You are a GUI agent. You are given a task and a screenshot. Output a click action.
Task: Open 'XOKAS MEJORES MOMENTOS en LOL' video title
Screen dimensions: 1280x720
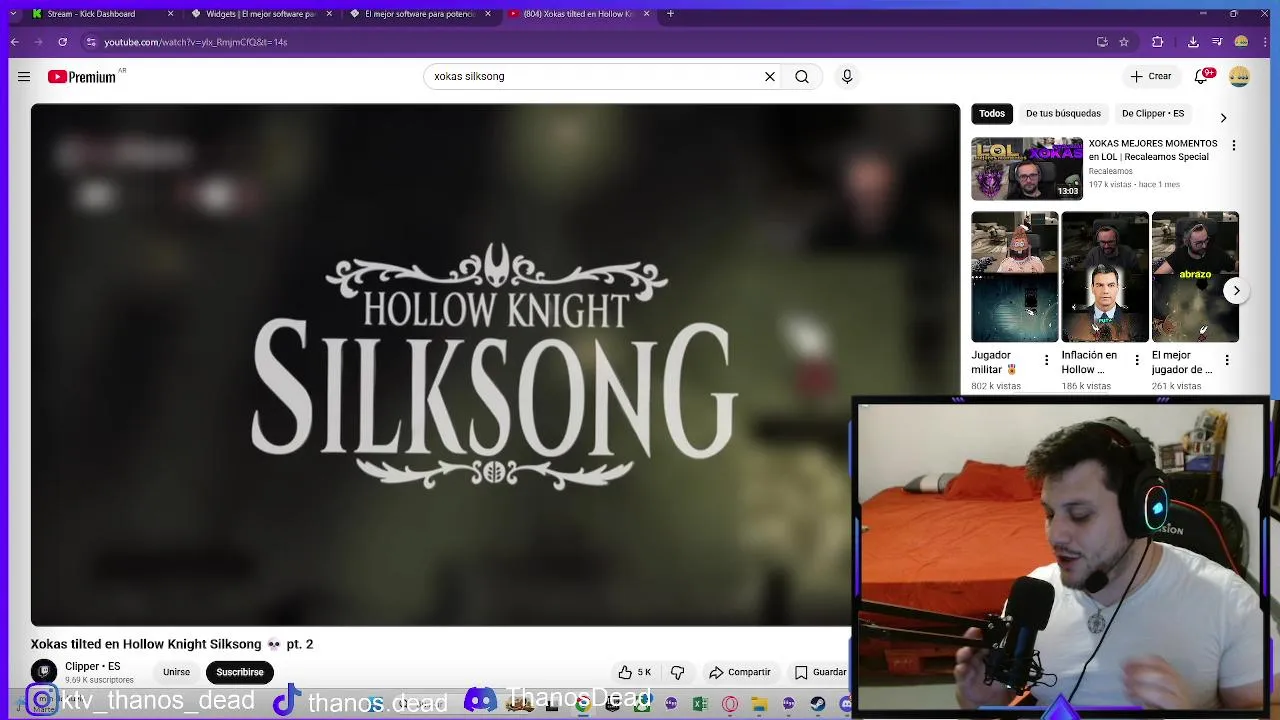(x=1153, y=150)
